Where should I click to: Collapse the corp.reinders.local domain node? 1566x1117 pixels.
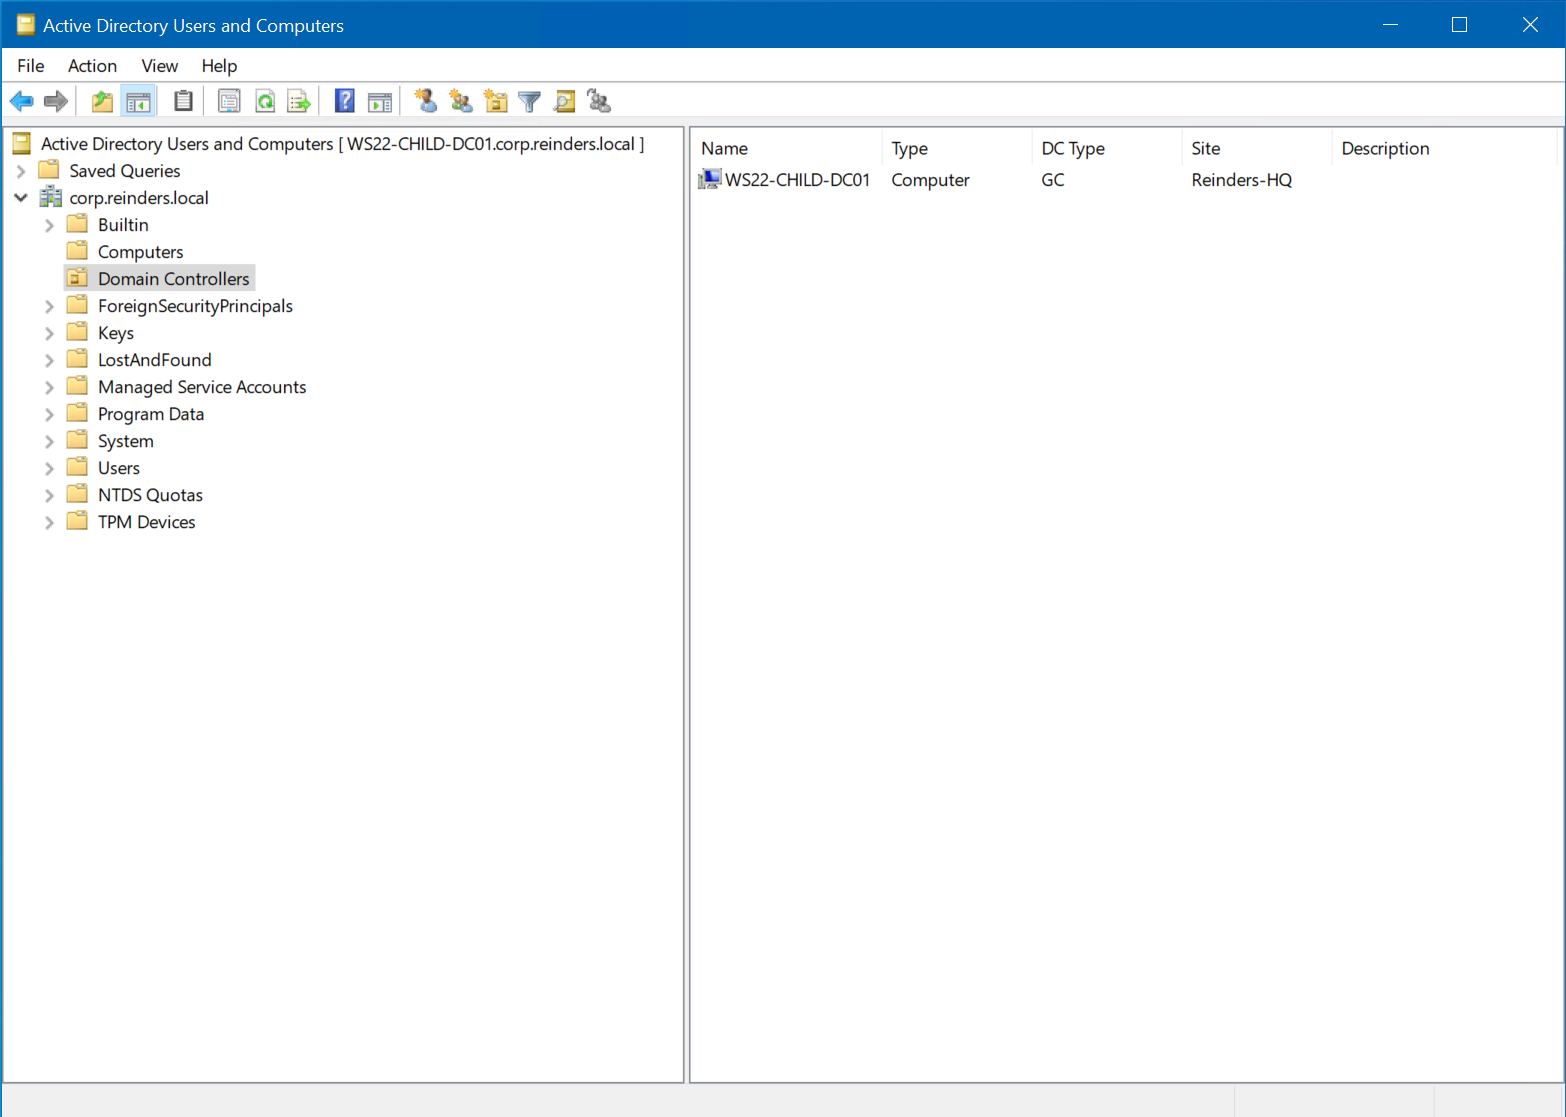(x=21, y=198)
